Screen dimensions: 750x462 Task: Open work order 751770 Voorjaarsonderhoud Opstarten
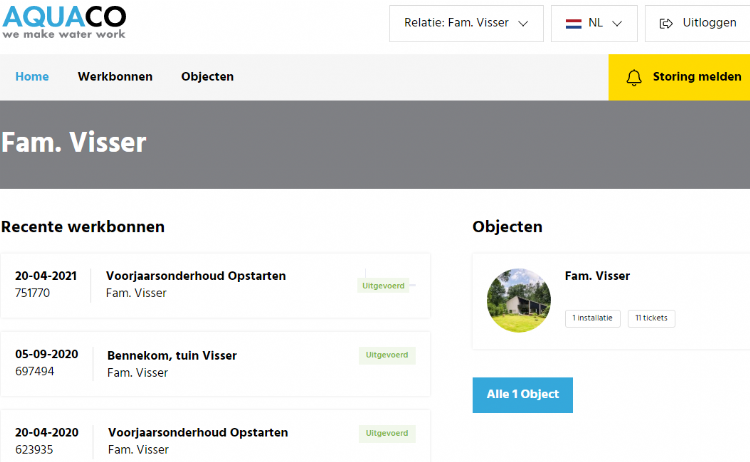click(196, 276)
